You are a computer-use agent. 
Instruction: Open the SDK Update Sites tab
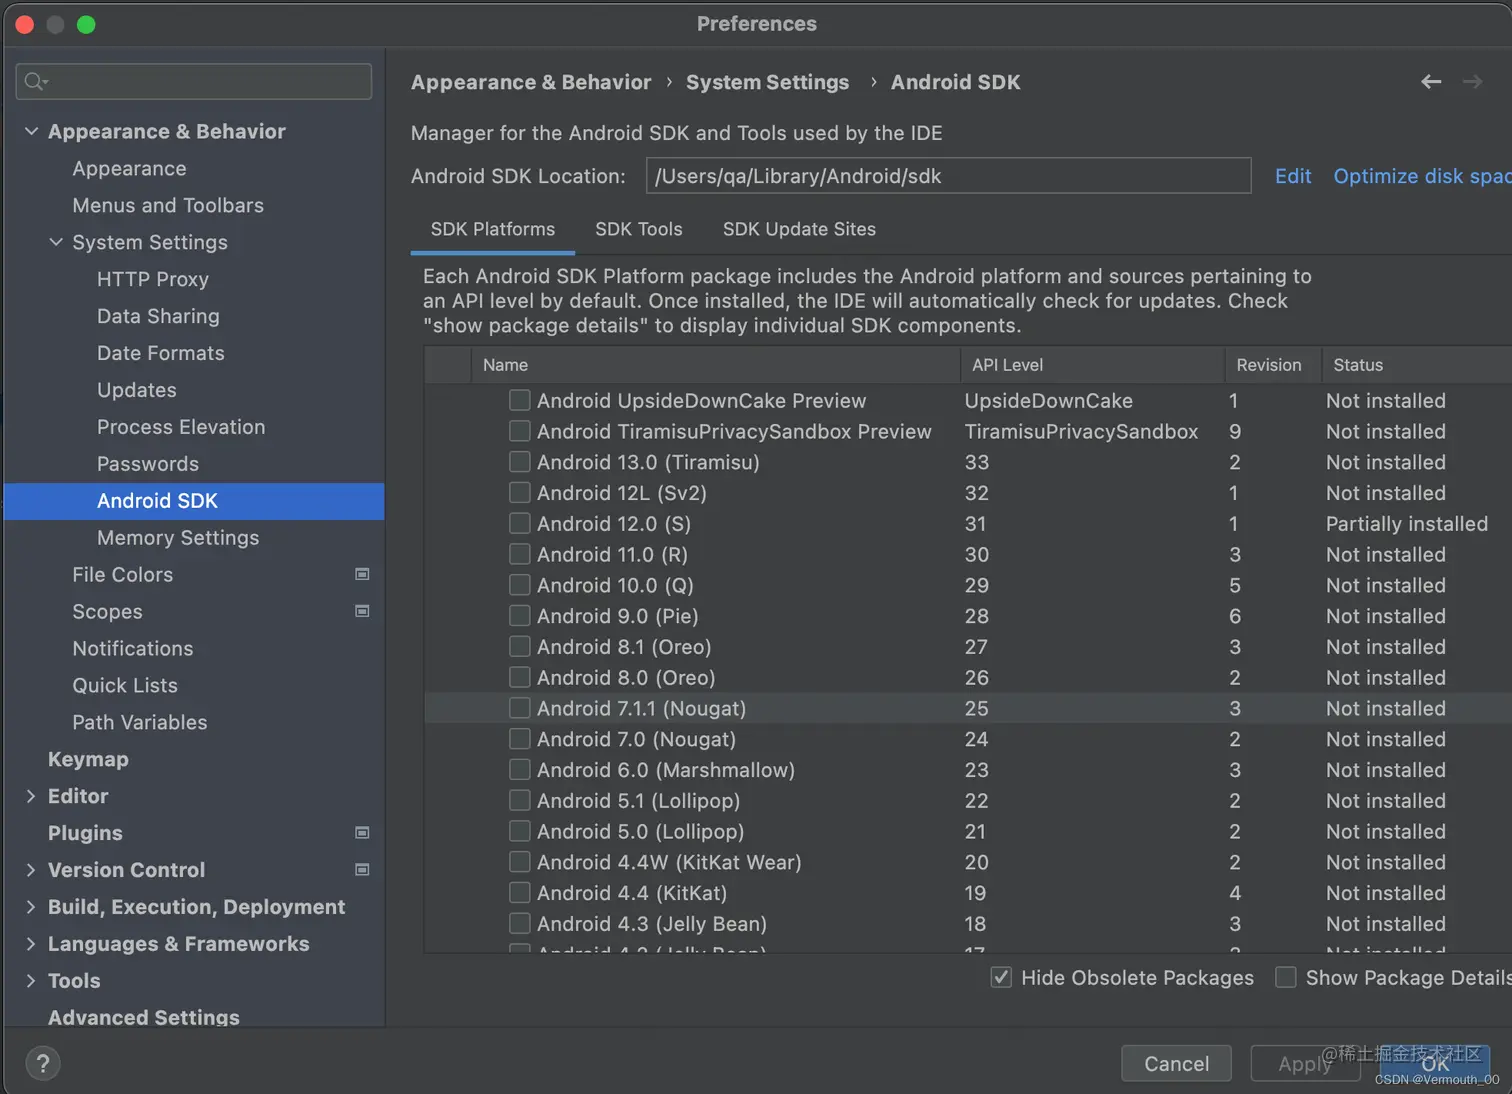(x=799, y=229)
